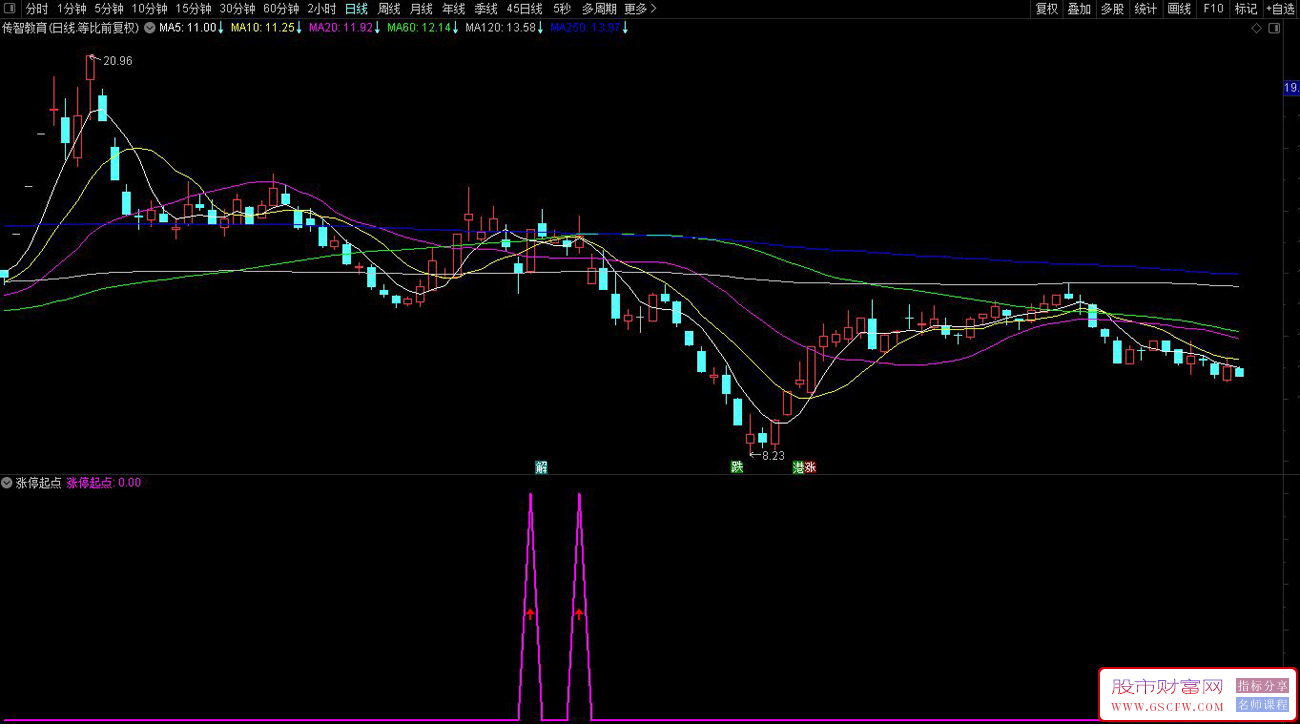The width and height of the screenshot is (1300, 724).
Task: Open the green 跌 event marker
Action: pyautogui.click(x=737, y=467)
